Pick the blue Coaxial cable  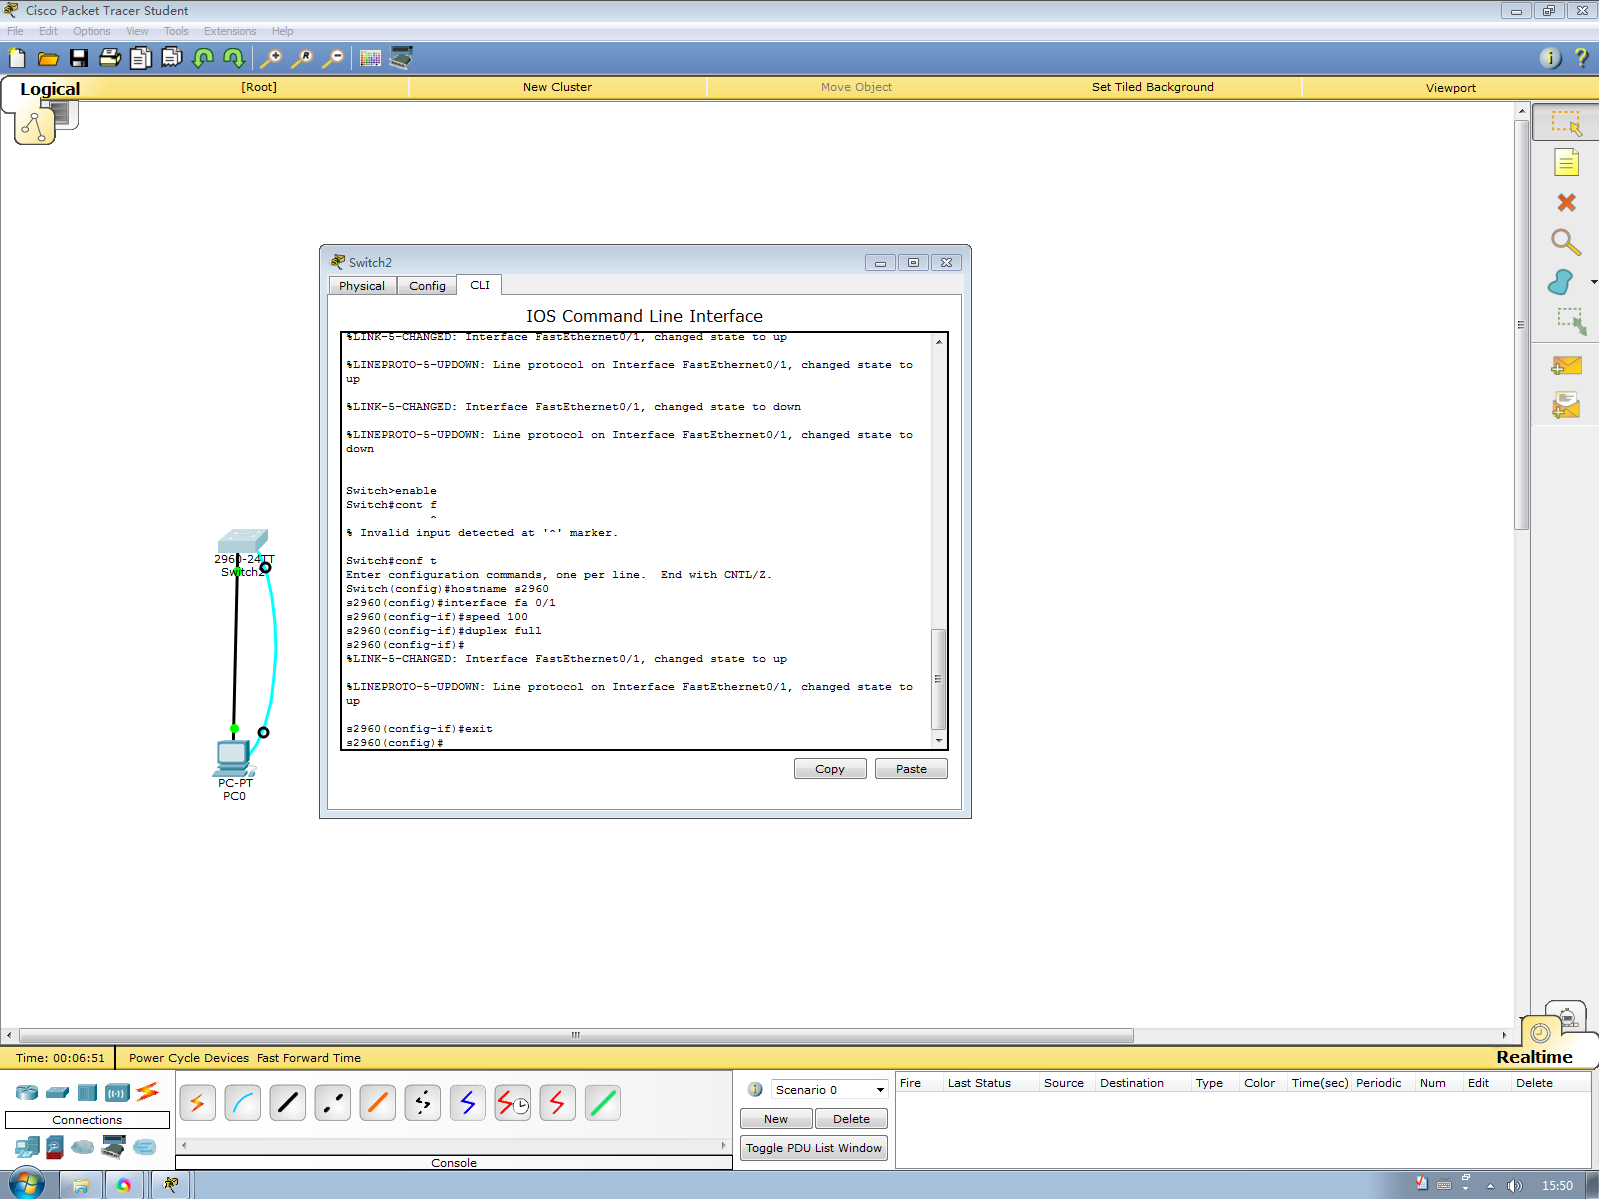pyautogui.click(x=468, y=1103)
